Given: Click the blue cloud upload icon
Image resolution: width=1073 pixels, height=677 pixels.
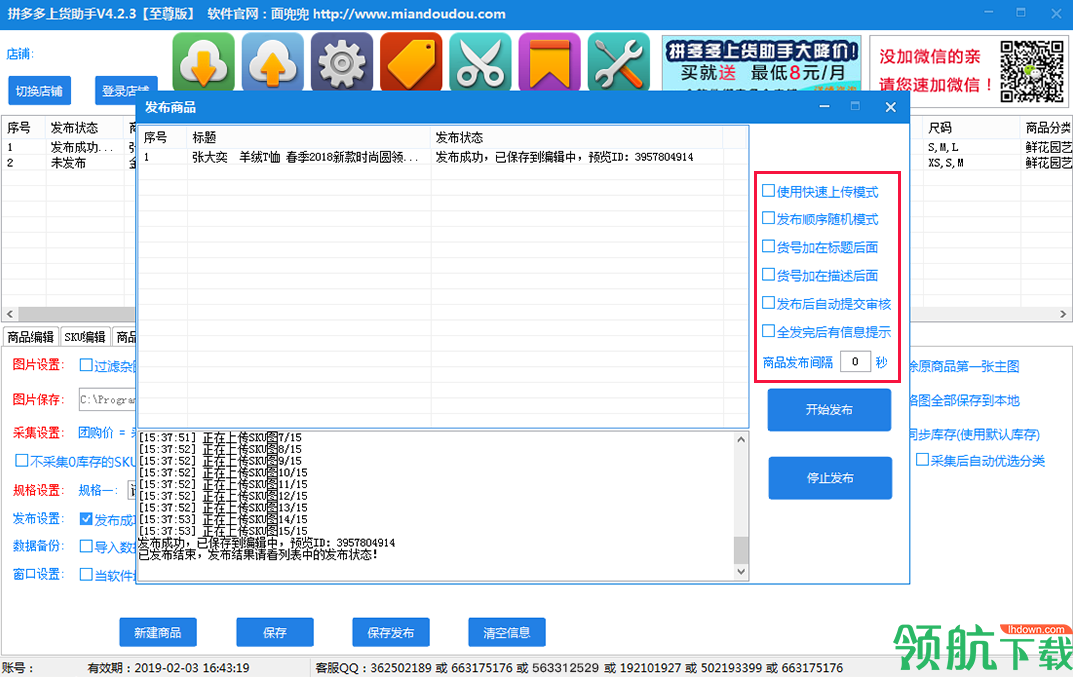Looking at the screenshot, I should (x=272, y=62).
